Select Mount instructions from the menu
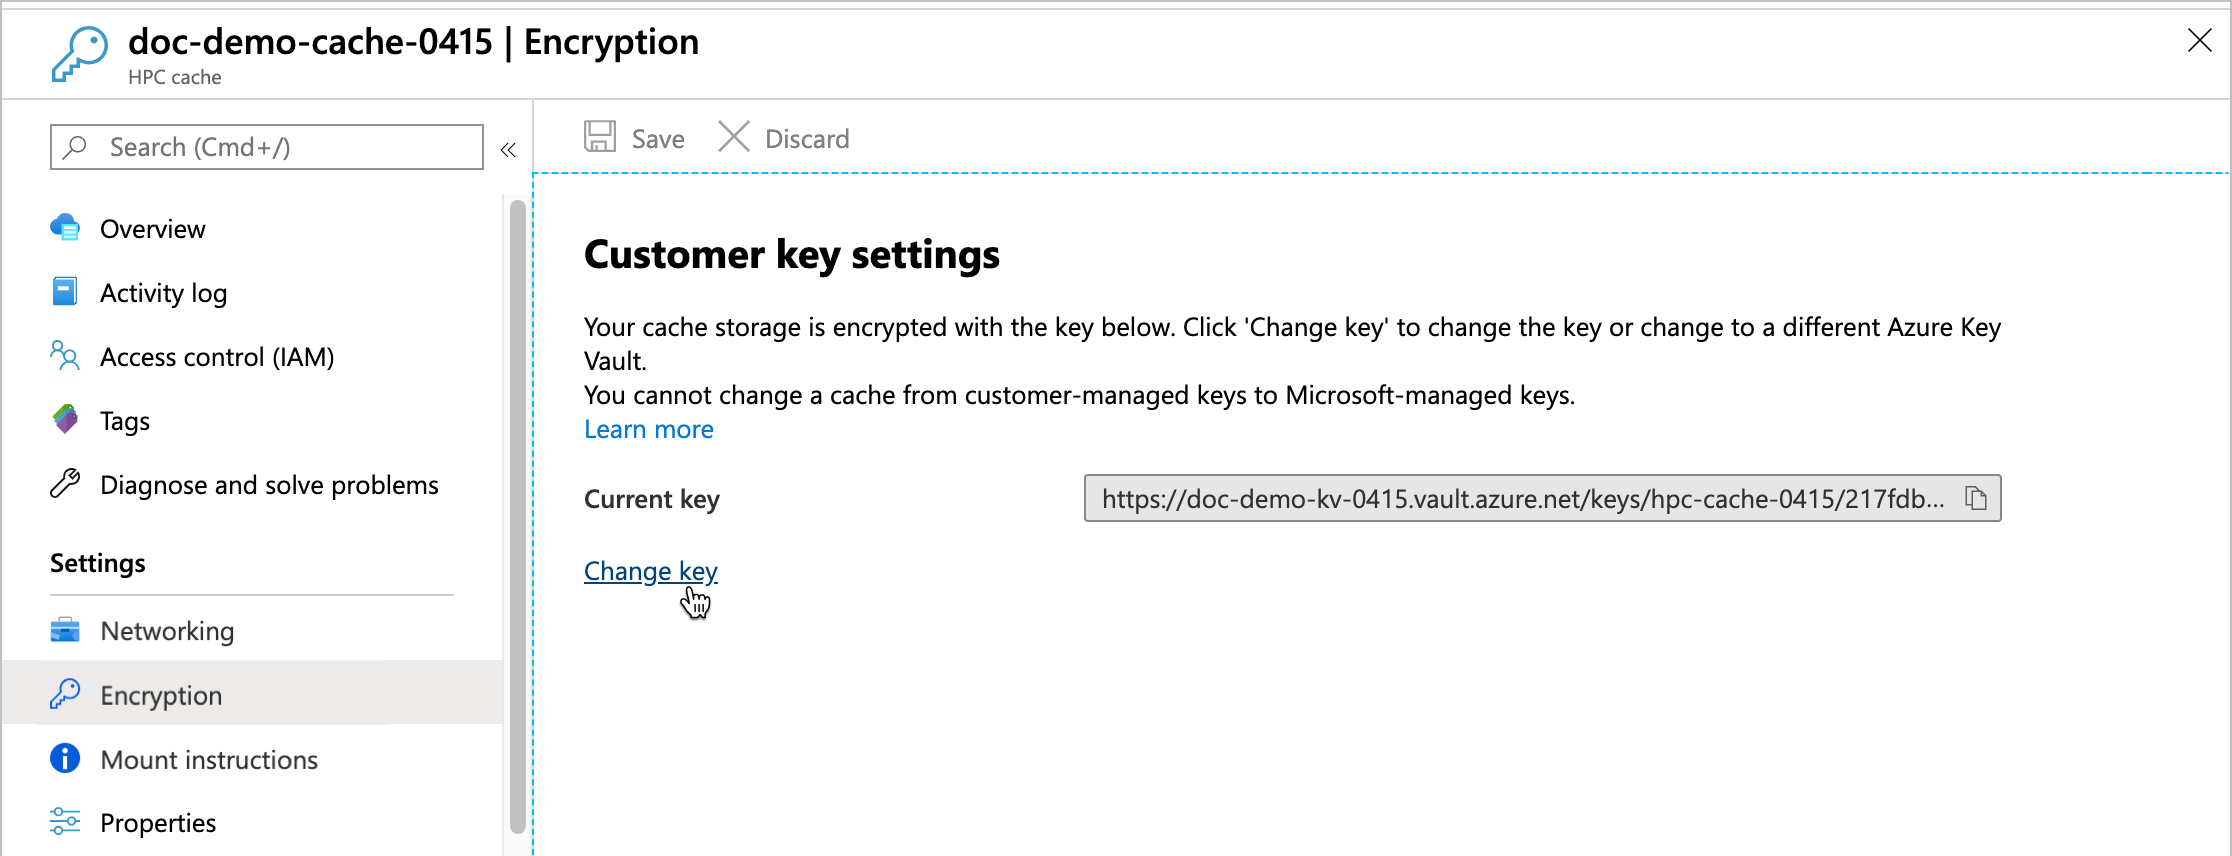This screenshot has width=2232, height=856. (x=208, y=758)
